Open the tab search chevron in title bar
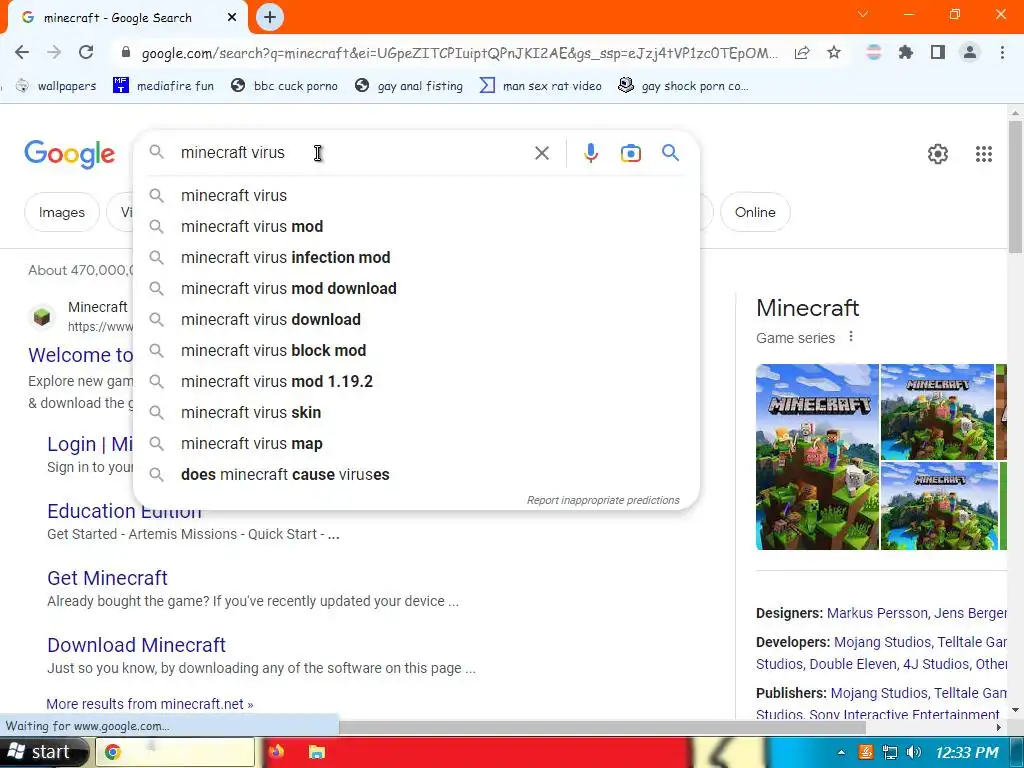This screenshot has width=1024, height=768. (x=863, y=14)
